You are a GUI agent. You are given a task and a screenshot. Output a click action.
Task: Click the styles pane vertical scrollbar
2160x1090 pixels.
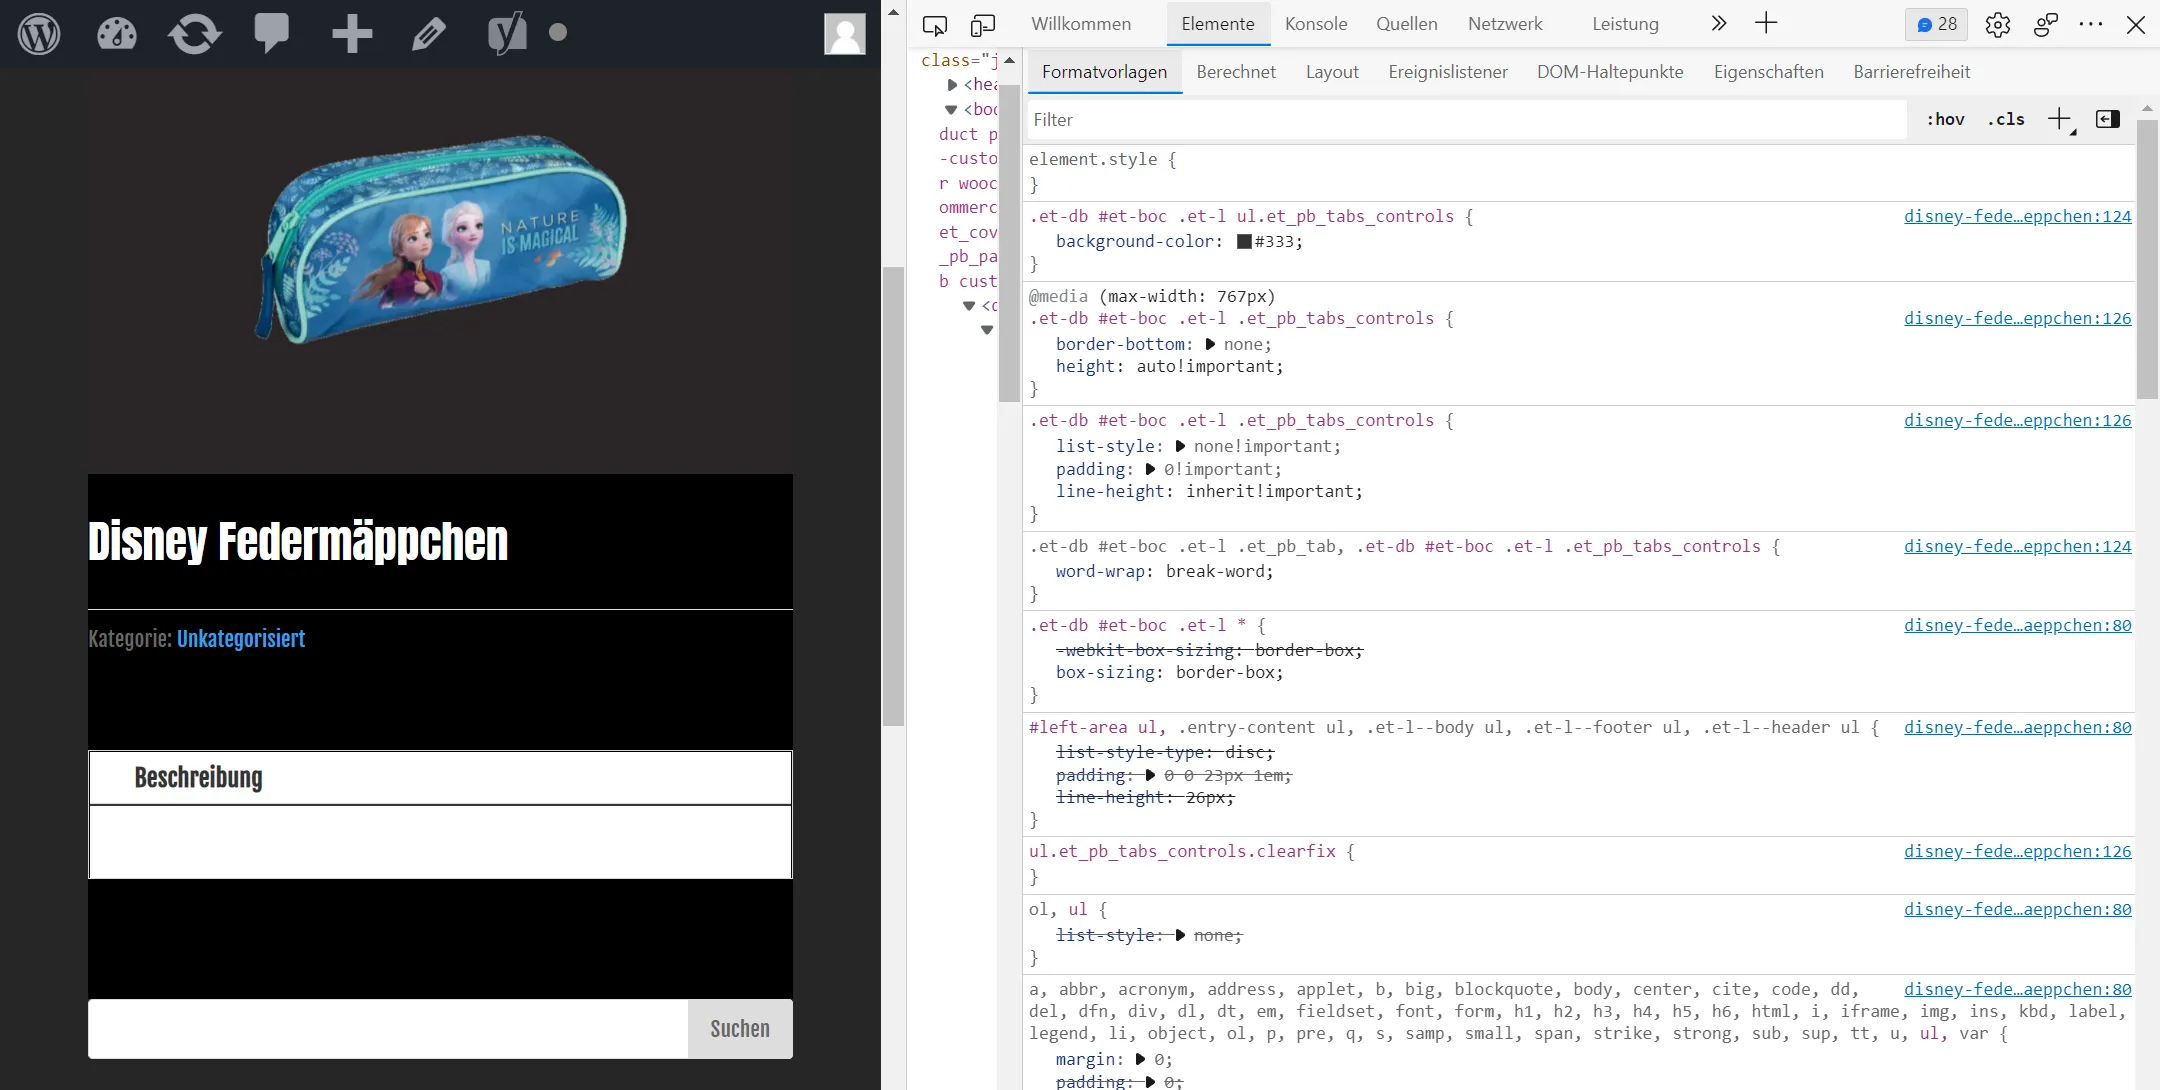(2147, 259)
